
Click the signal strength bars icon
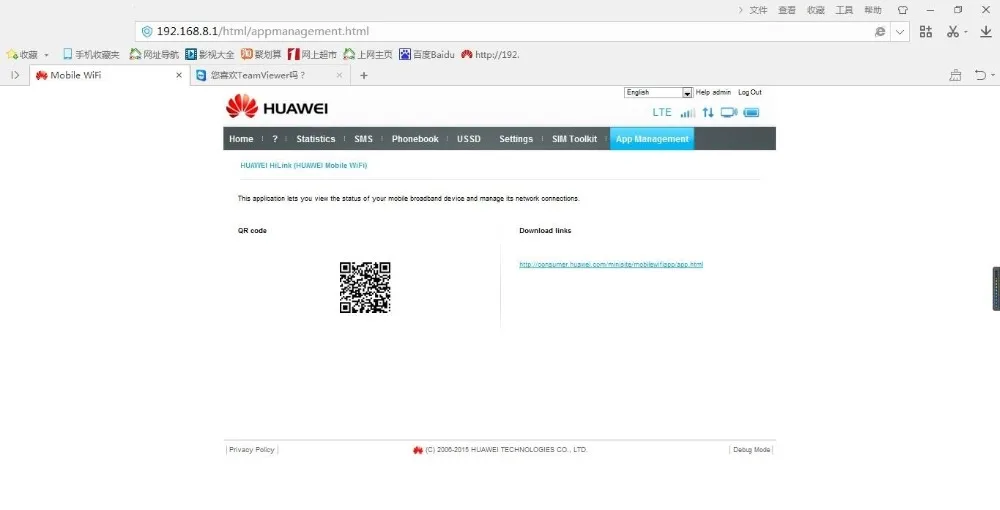tap(688, 113)
